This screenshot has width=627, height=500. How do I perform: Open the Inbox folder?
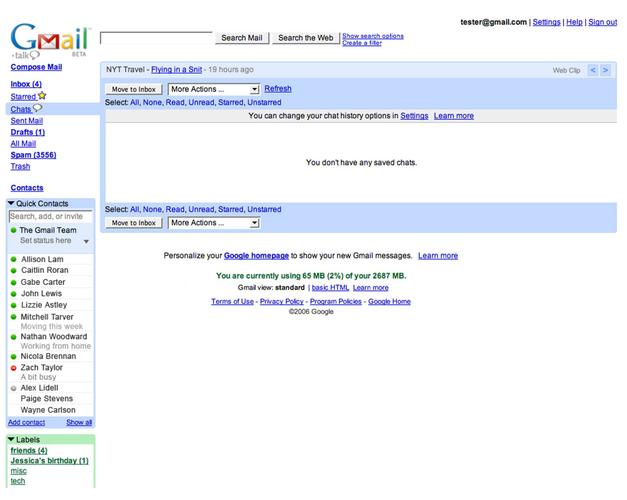tap(25, 84)
